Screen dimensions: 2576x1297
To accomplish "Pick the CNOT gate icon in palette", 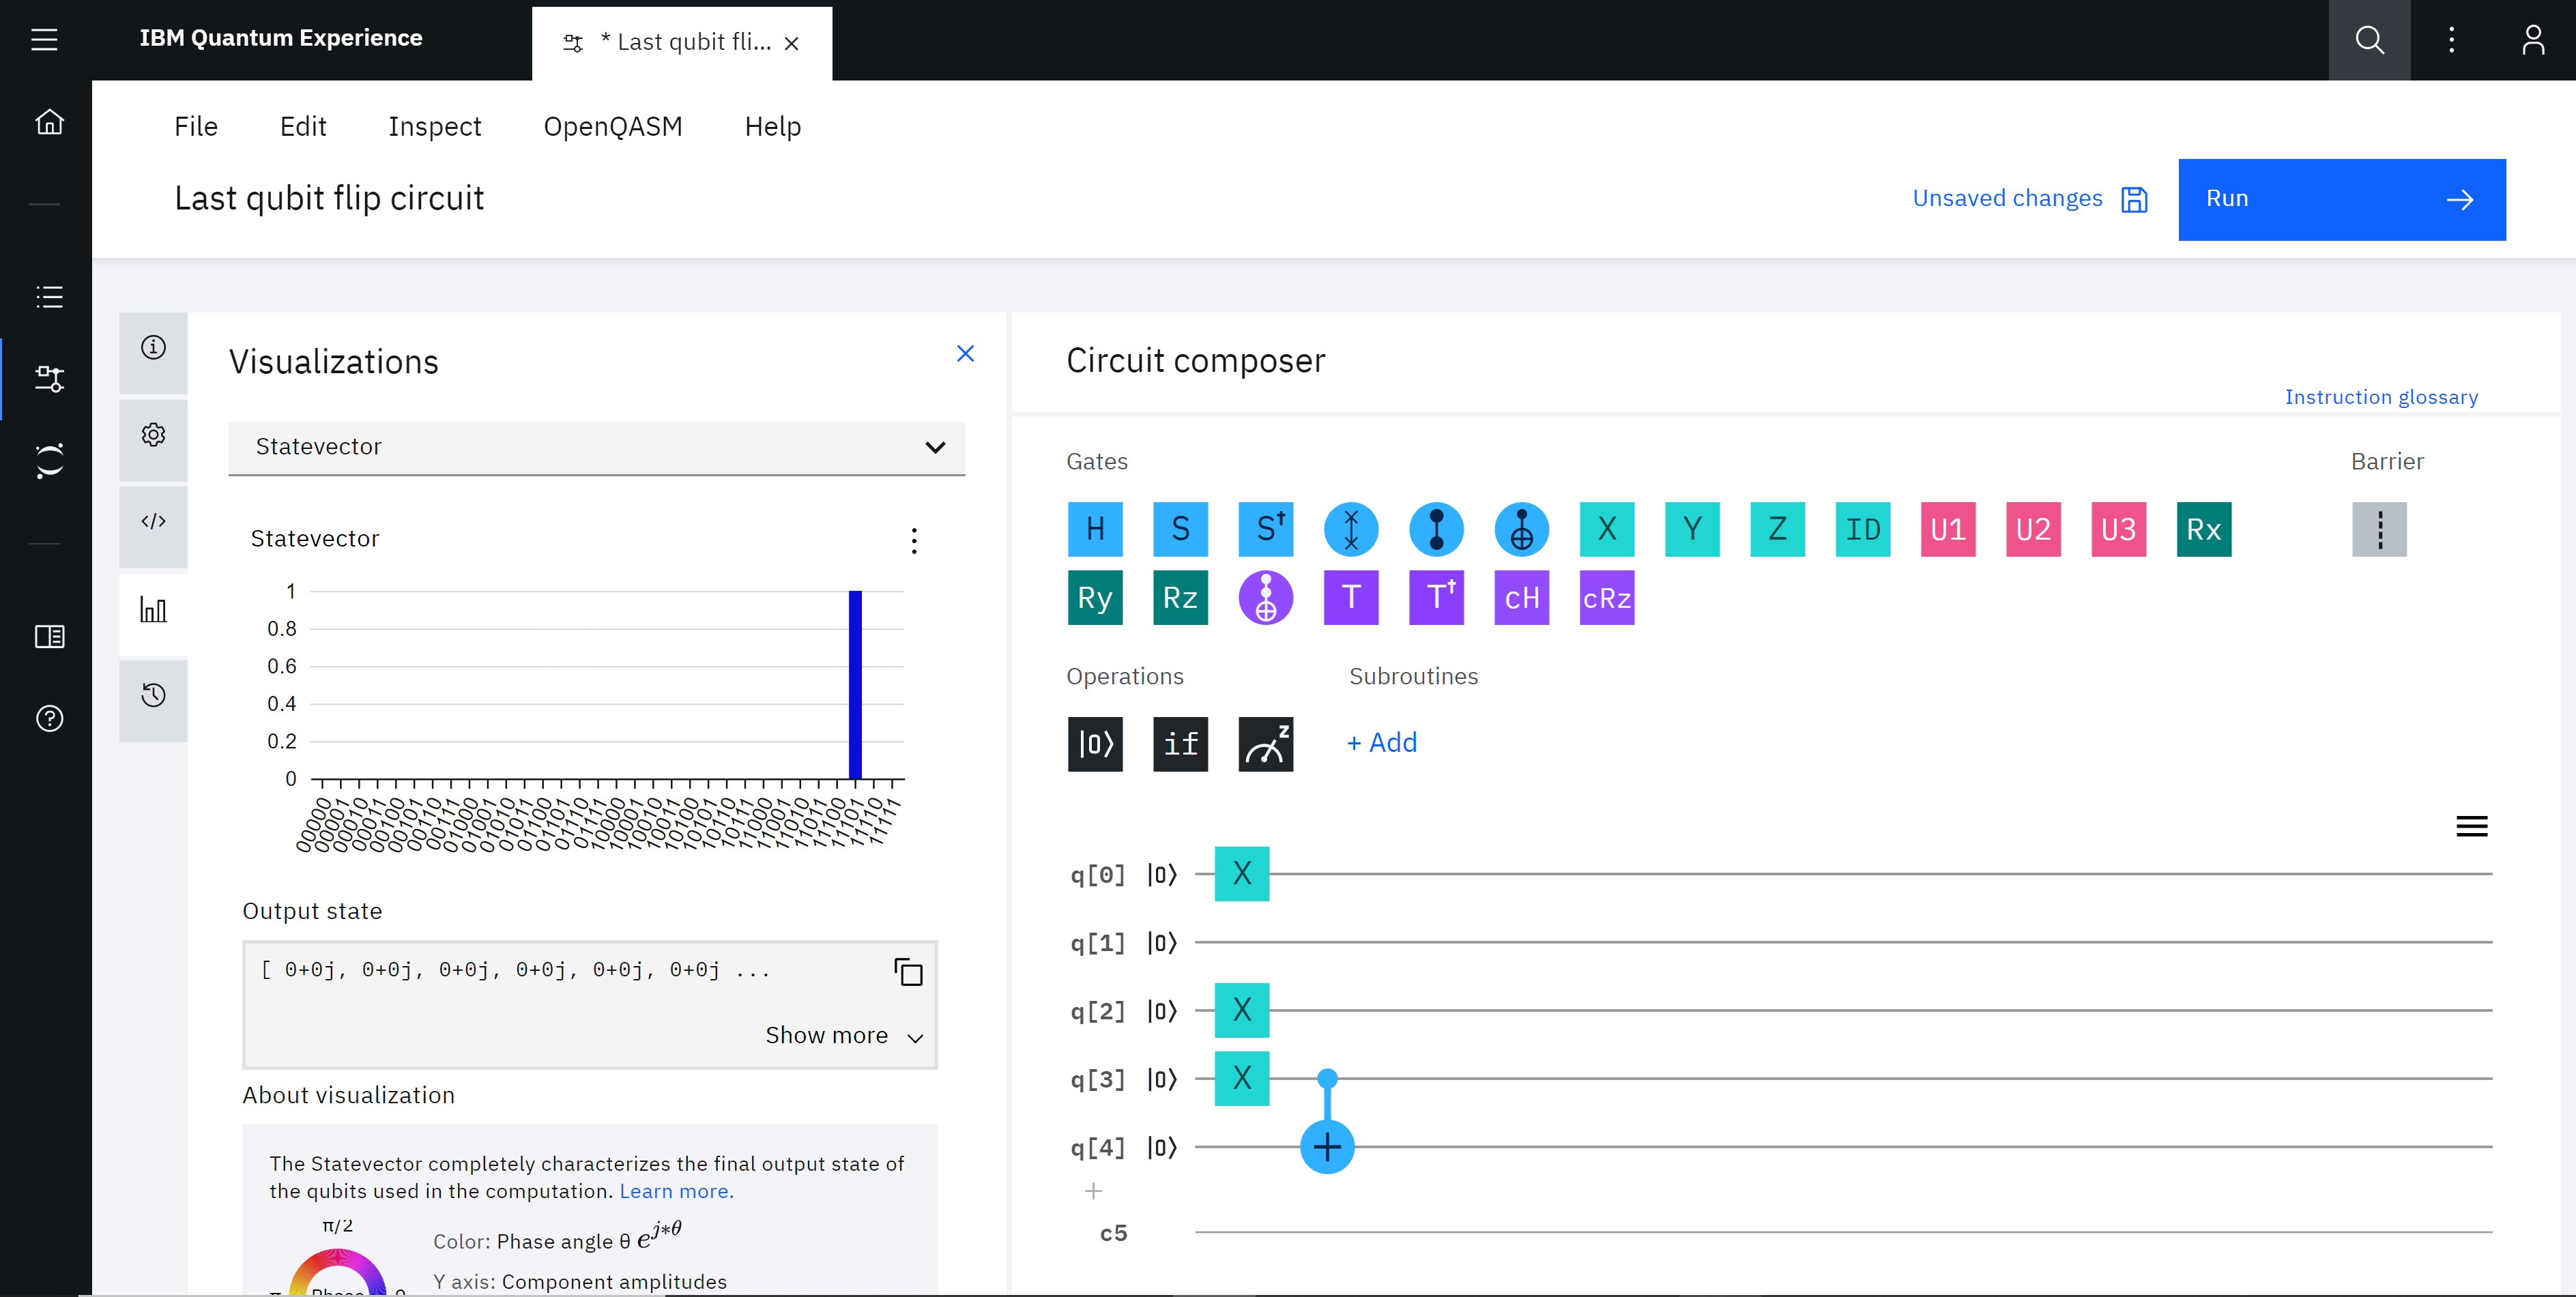I will 1521,529.
